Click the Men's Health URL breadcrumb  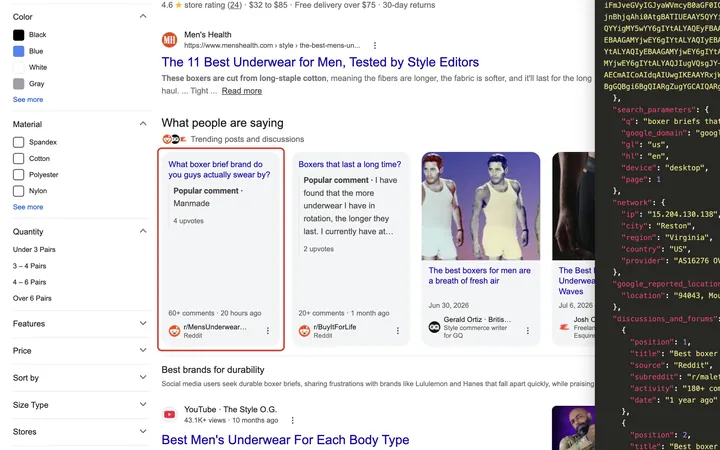pyautogui.click(x=272, y=45)
